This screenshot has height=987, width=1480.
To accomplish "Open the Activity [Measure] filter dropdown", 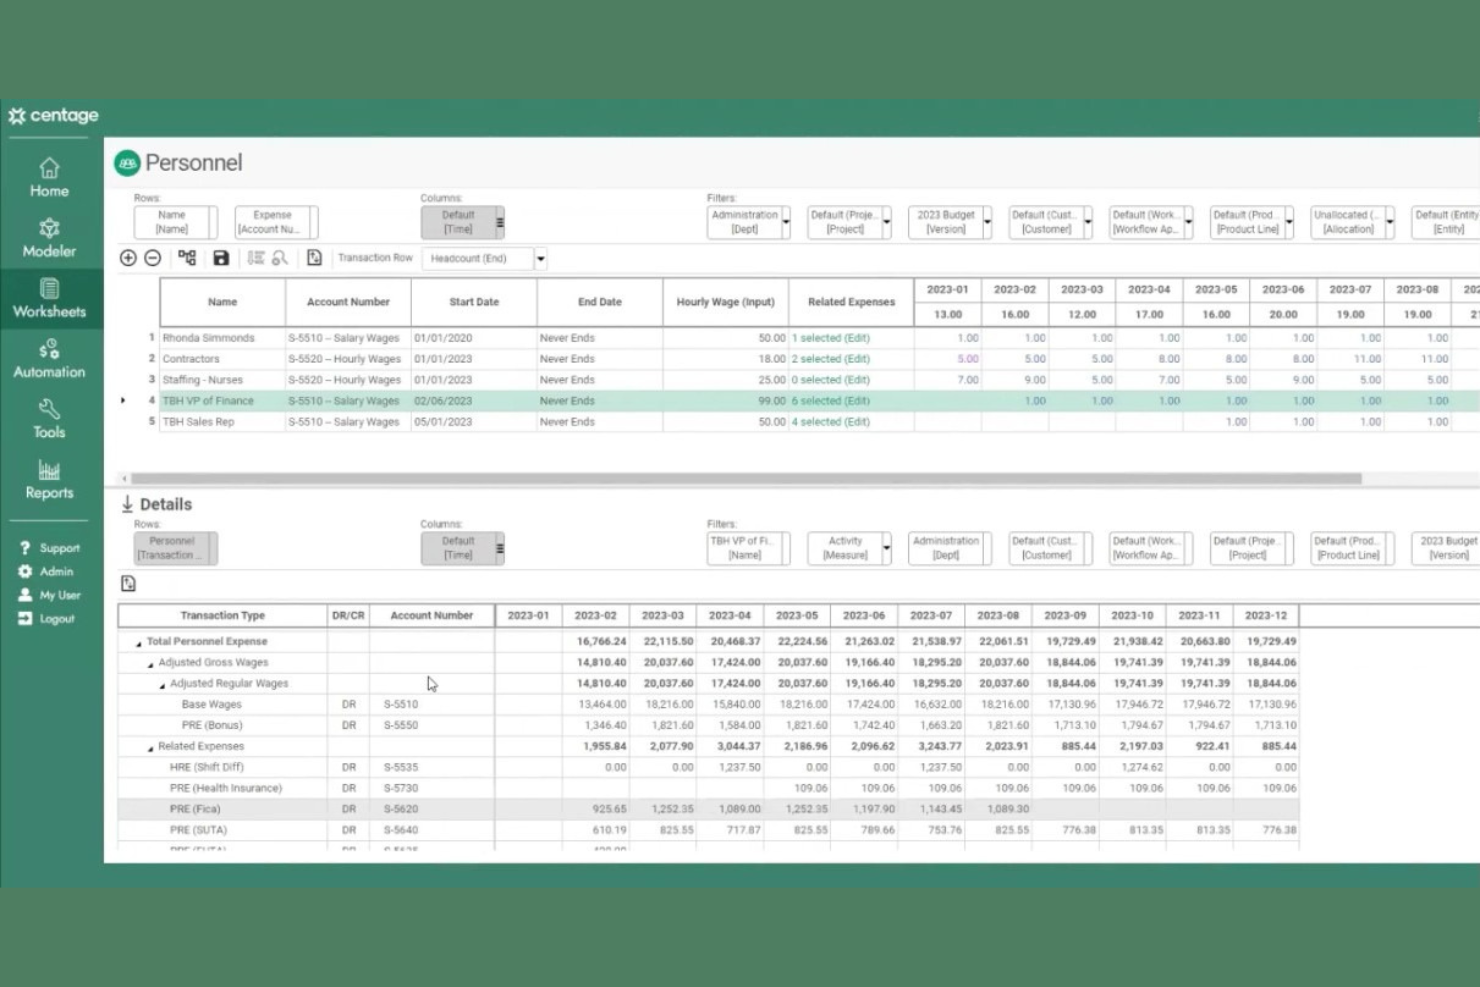I will pyautogui.click(x=884, y=548).
